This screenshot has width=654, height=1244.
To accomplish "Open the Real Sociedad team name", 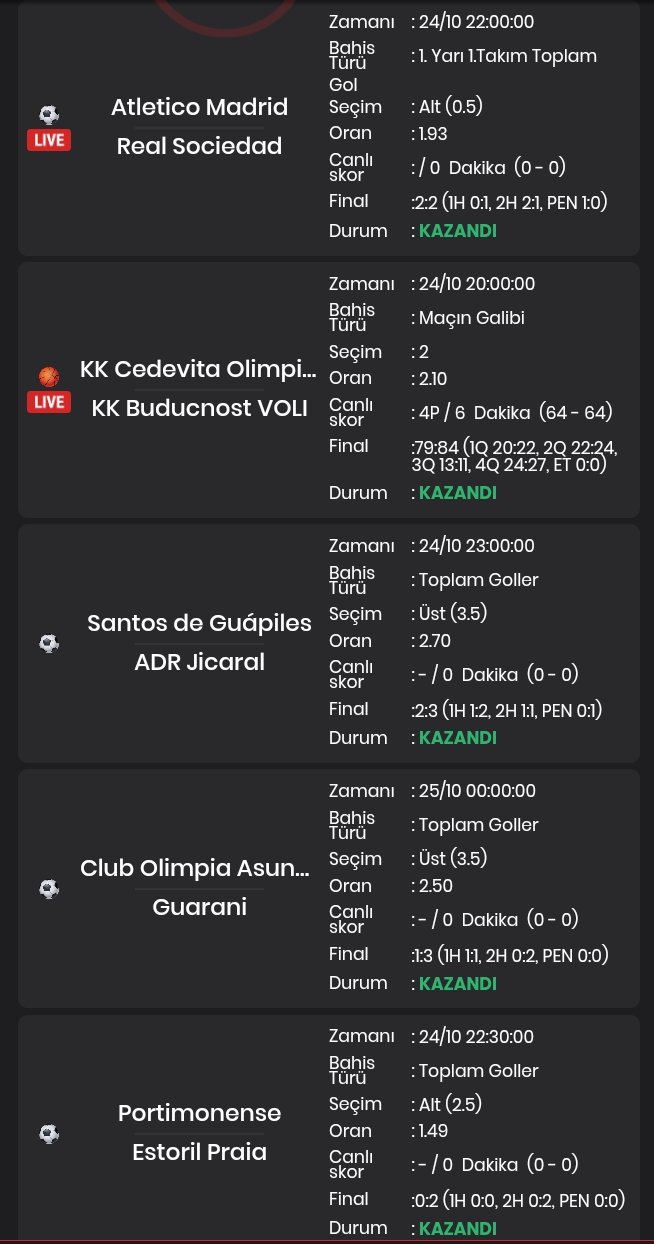I will pyautogui.click(x=199, y=146).
